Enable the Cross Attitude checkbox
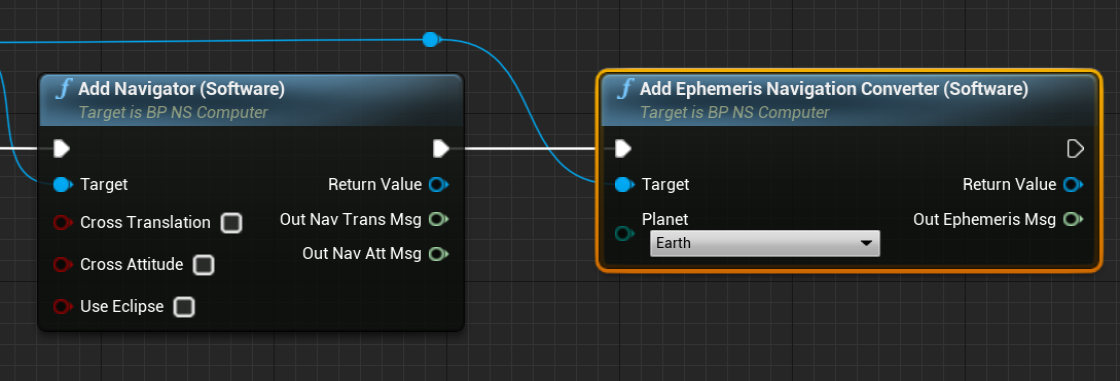This screenshot has width=1120, height=381. (x=204, y=265)
